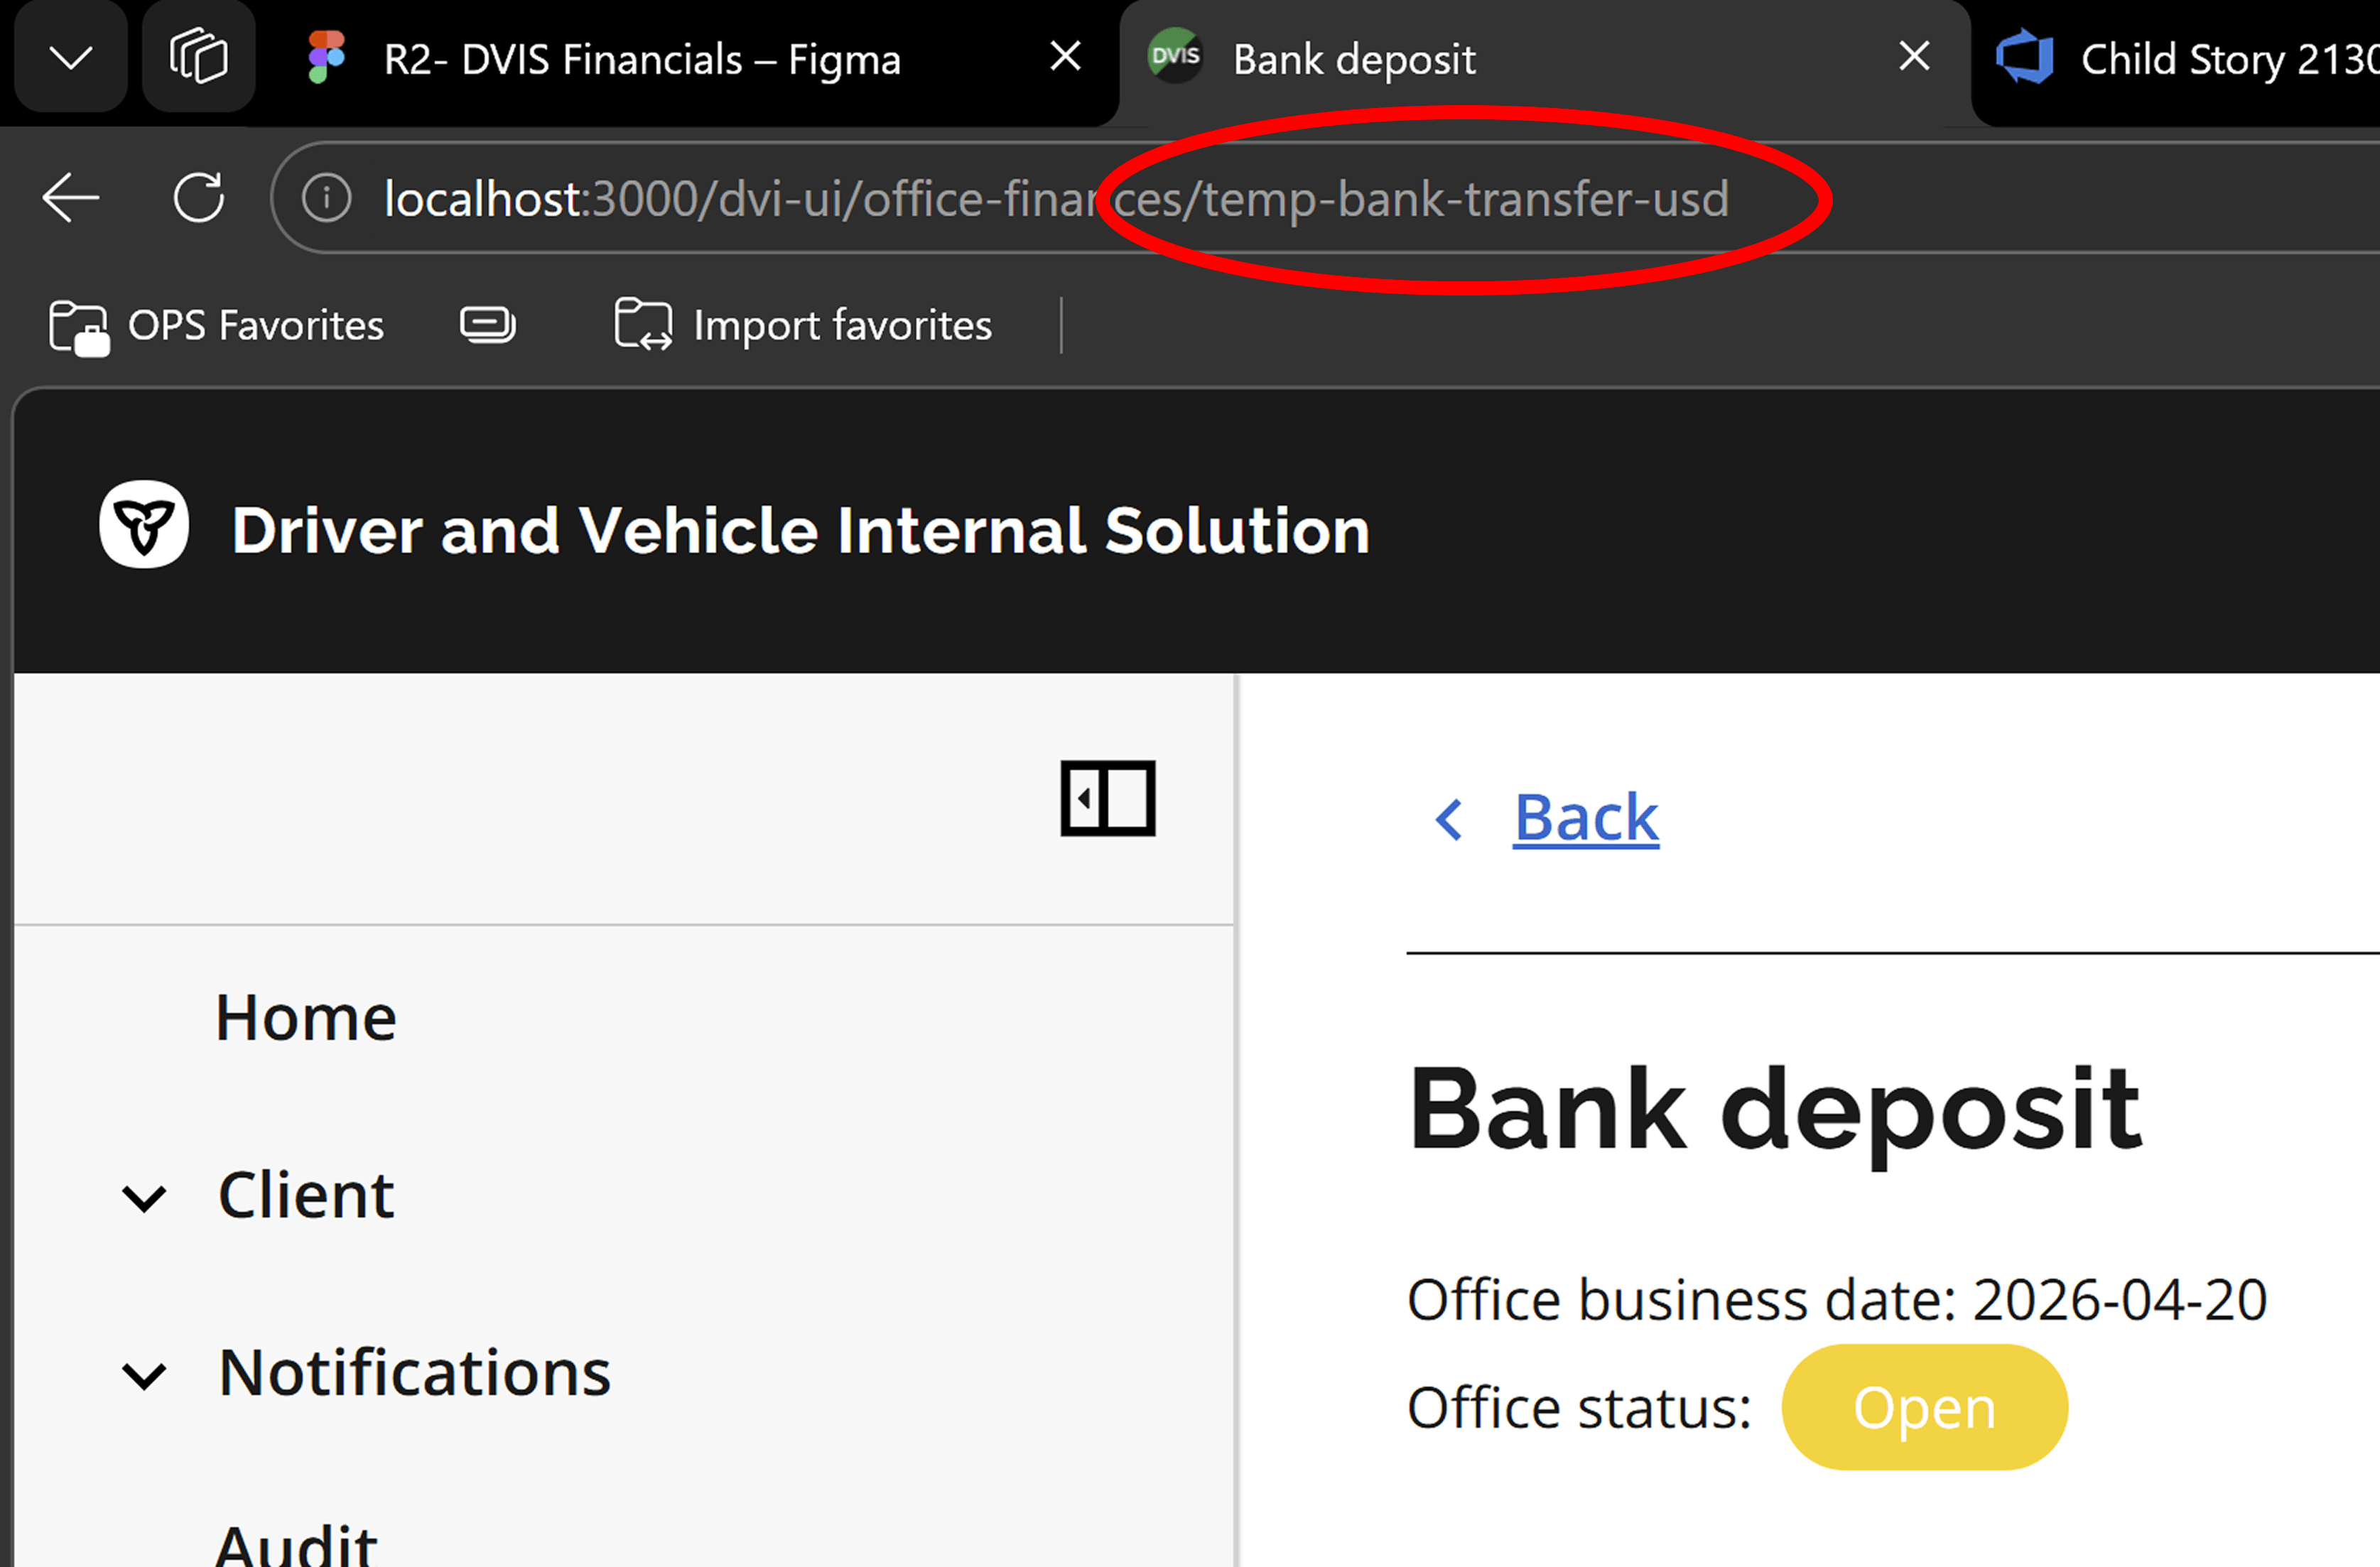This screenshot has height=1567, width=2380.
Task: Switch to the R2- DVIS Financials Figma tab
Action: 642,60
